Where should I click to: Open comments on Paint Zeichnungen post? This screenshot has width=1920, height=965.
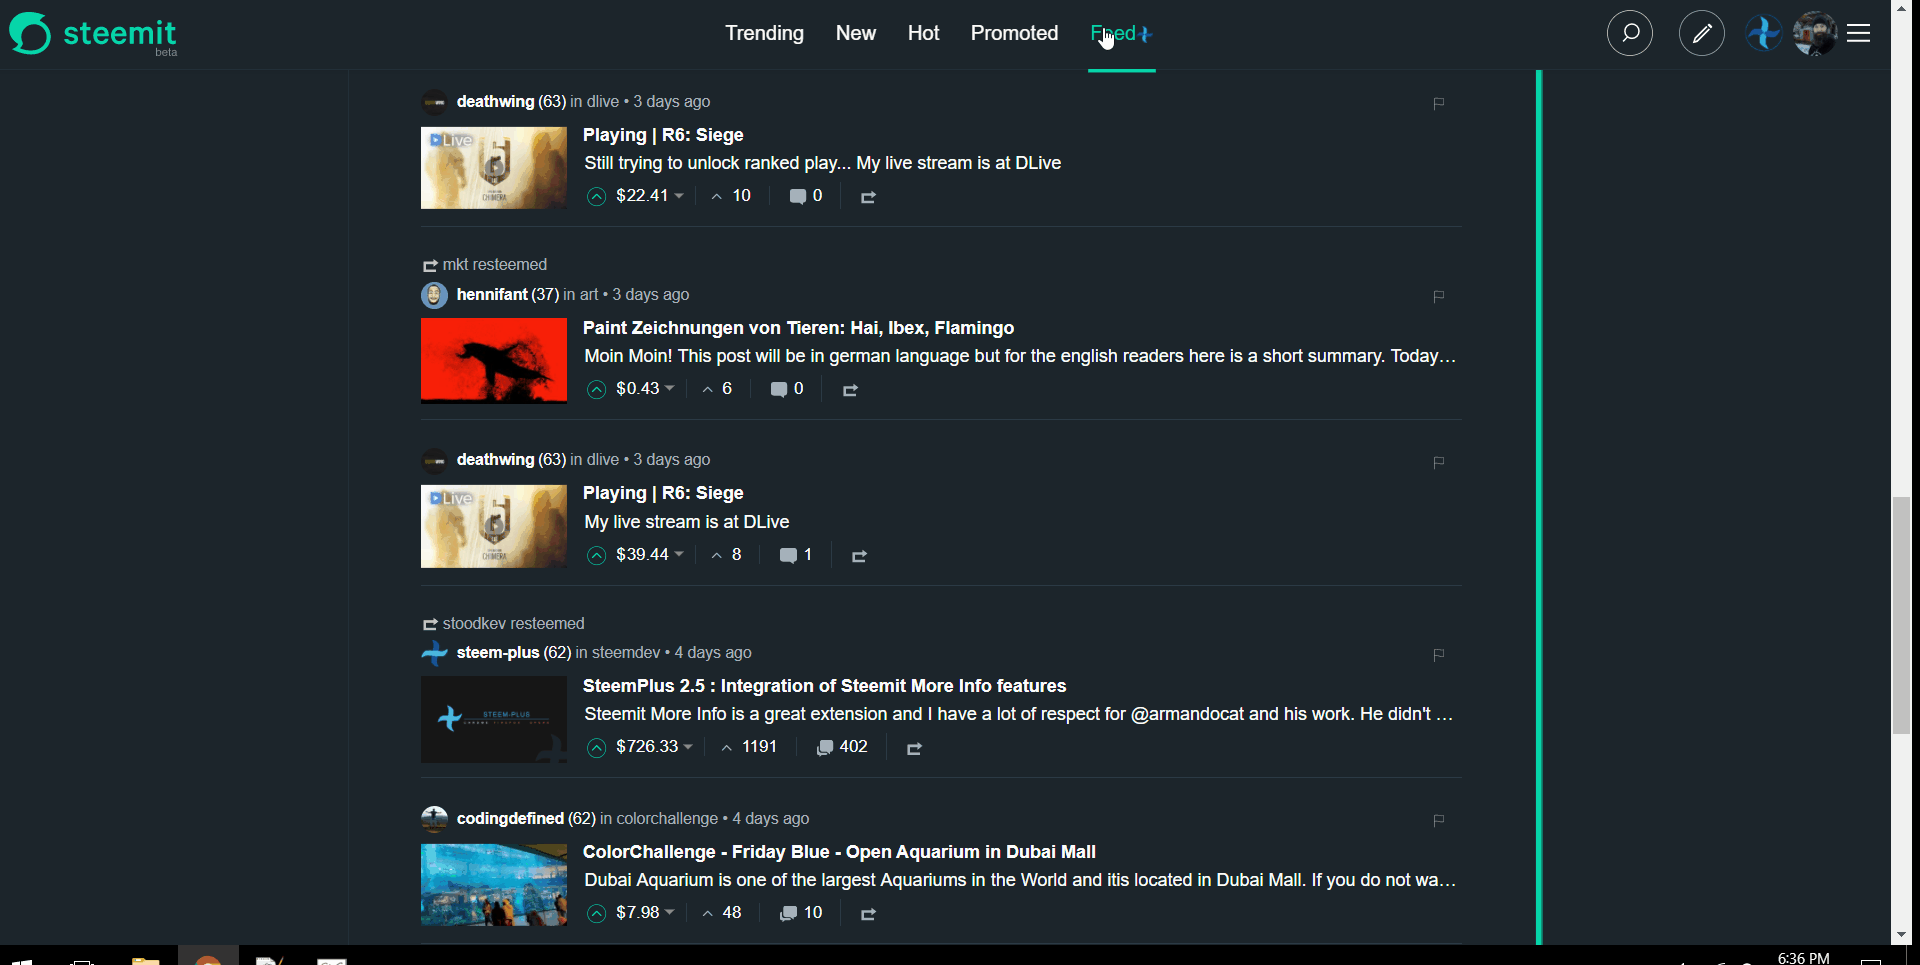click(x=787, y=389)
